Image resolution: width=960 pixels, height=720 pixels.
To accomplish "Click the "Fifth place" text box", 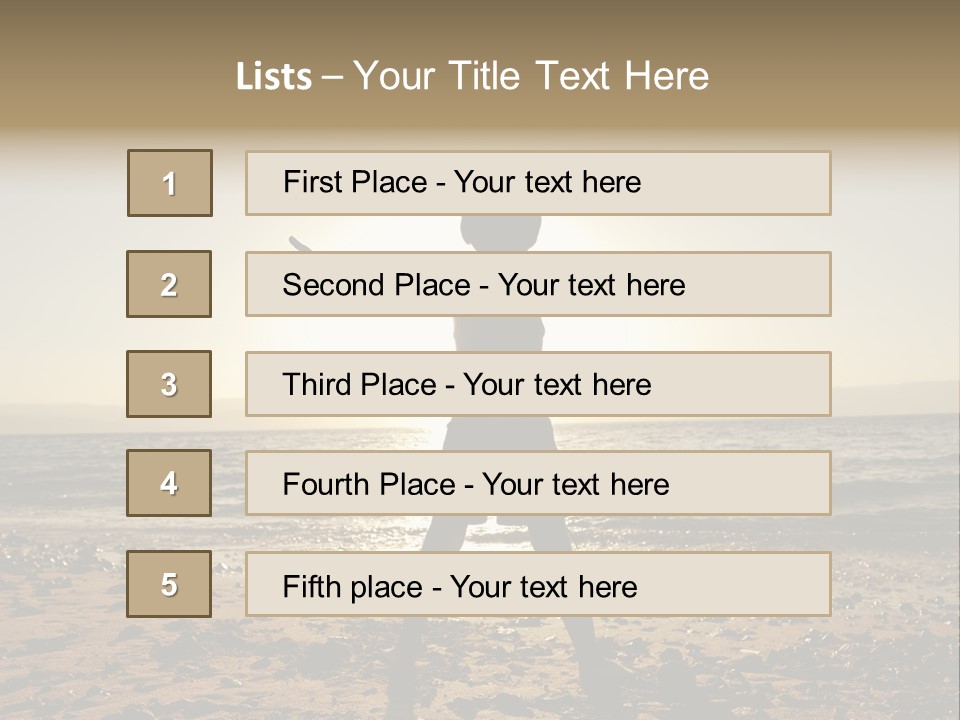I will tap(538, 584).
